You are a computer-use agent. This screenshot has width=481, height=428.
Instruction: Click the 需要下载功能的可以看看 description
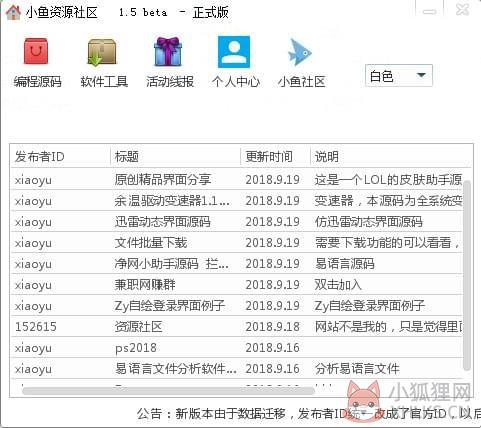click(x=387, y=243)
